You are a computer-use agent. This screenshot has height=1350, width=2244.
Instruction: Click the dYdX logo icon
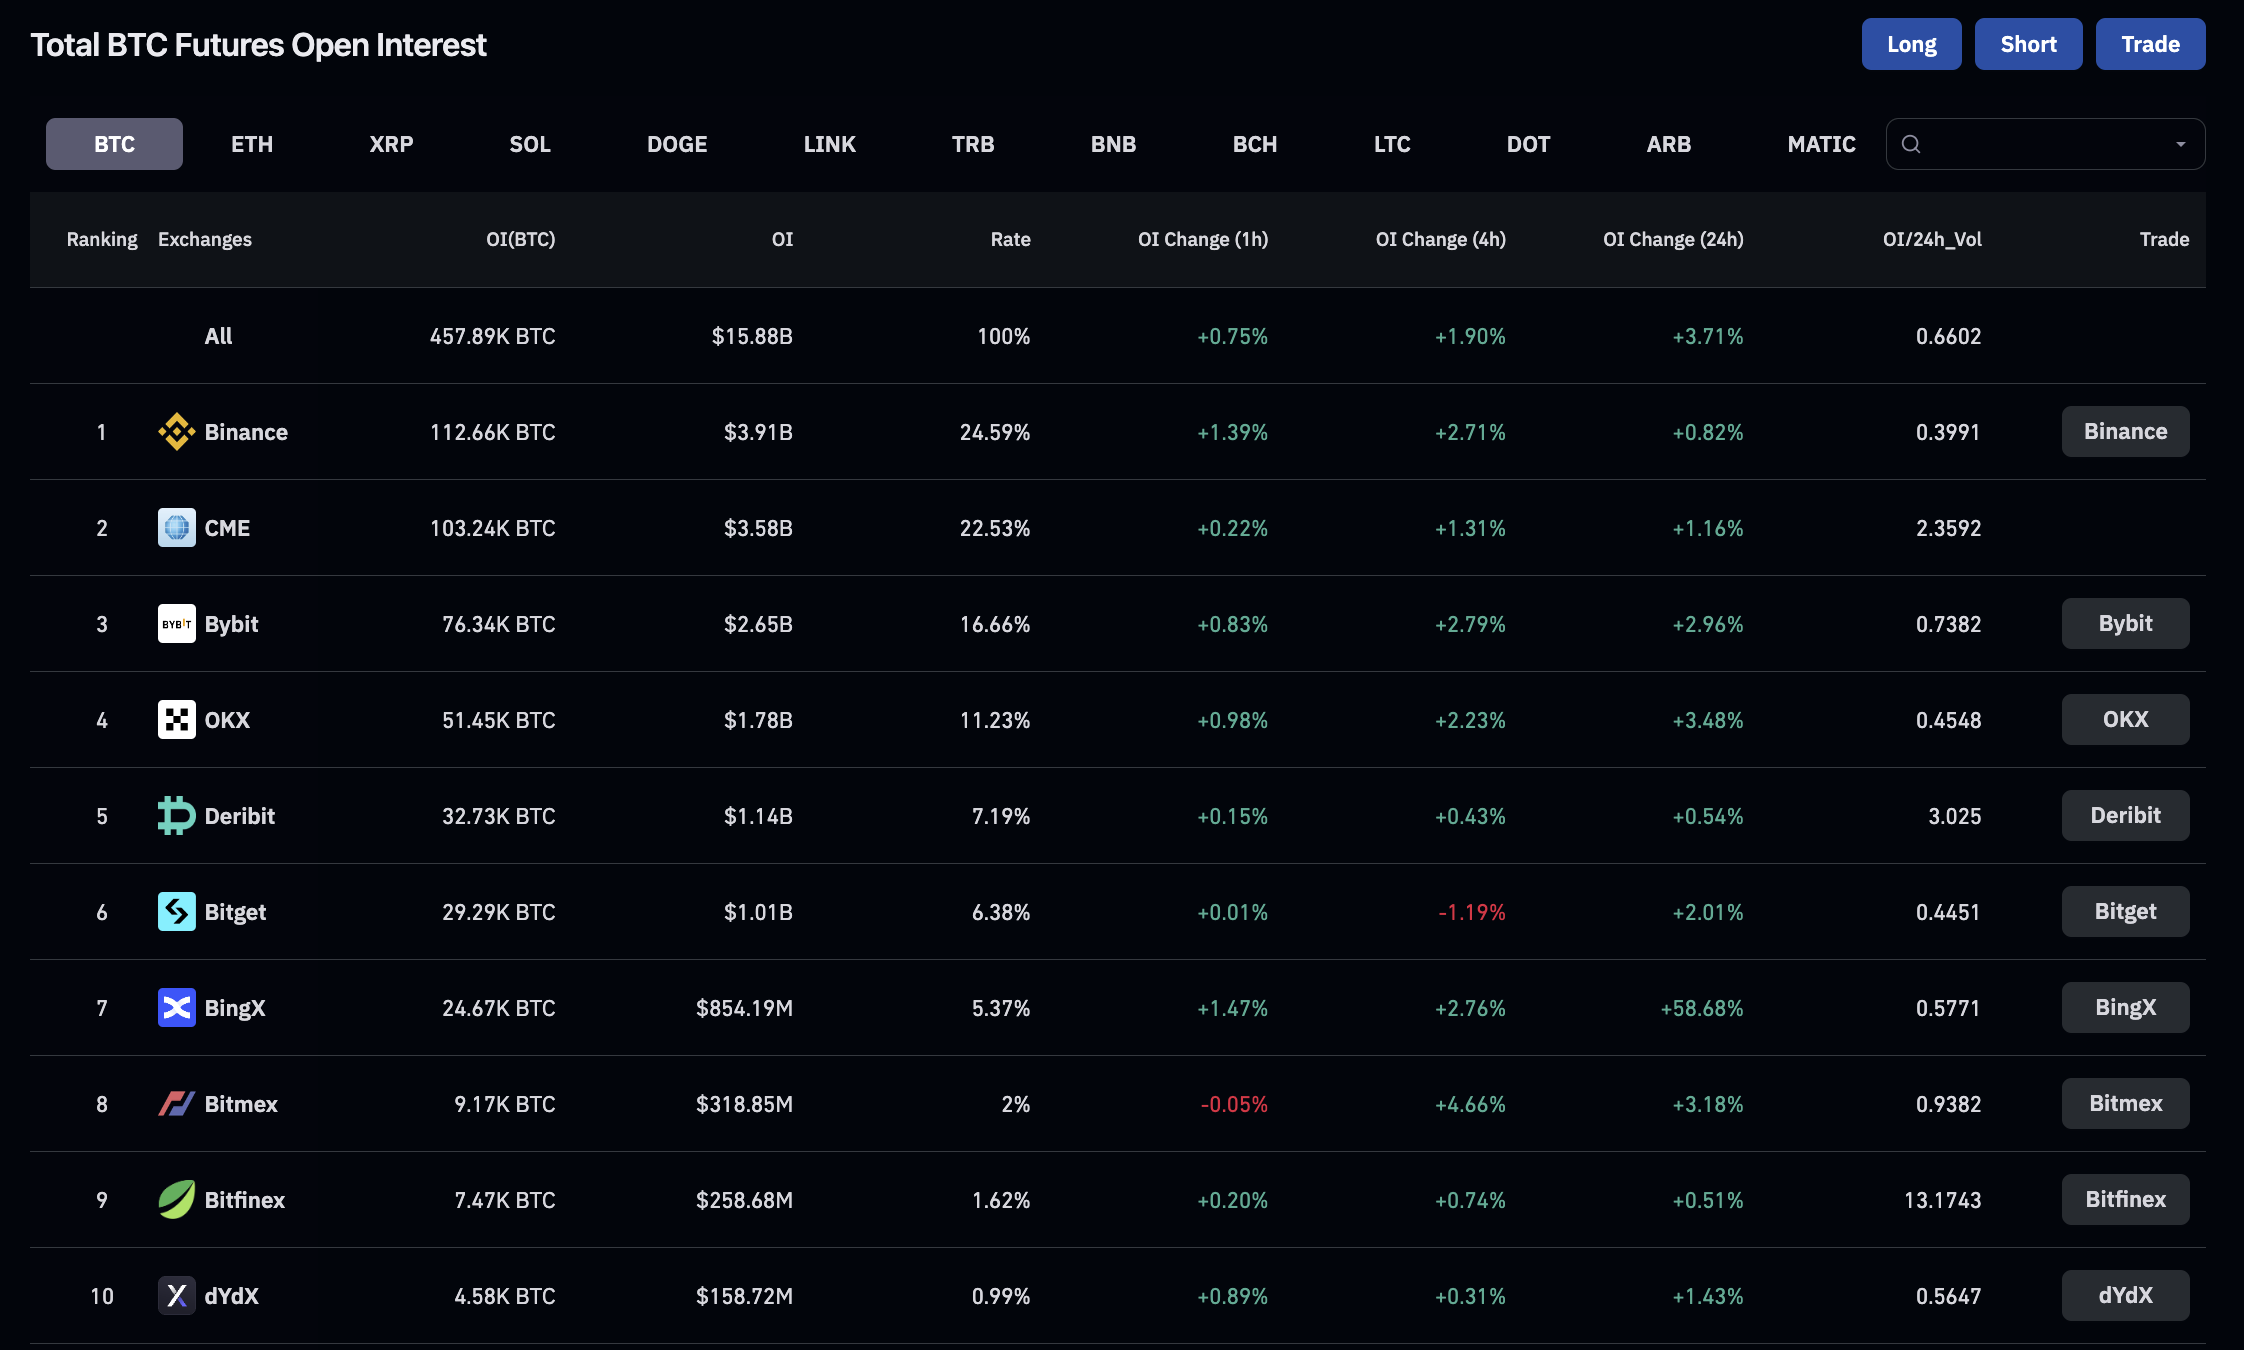coord(176,1296)
